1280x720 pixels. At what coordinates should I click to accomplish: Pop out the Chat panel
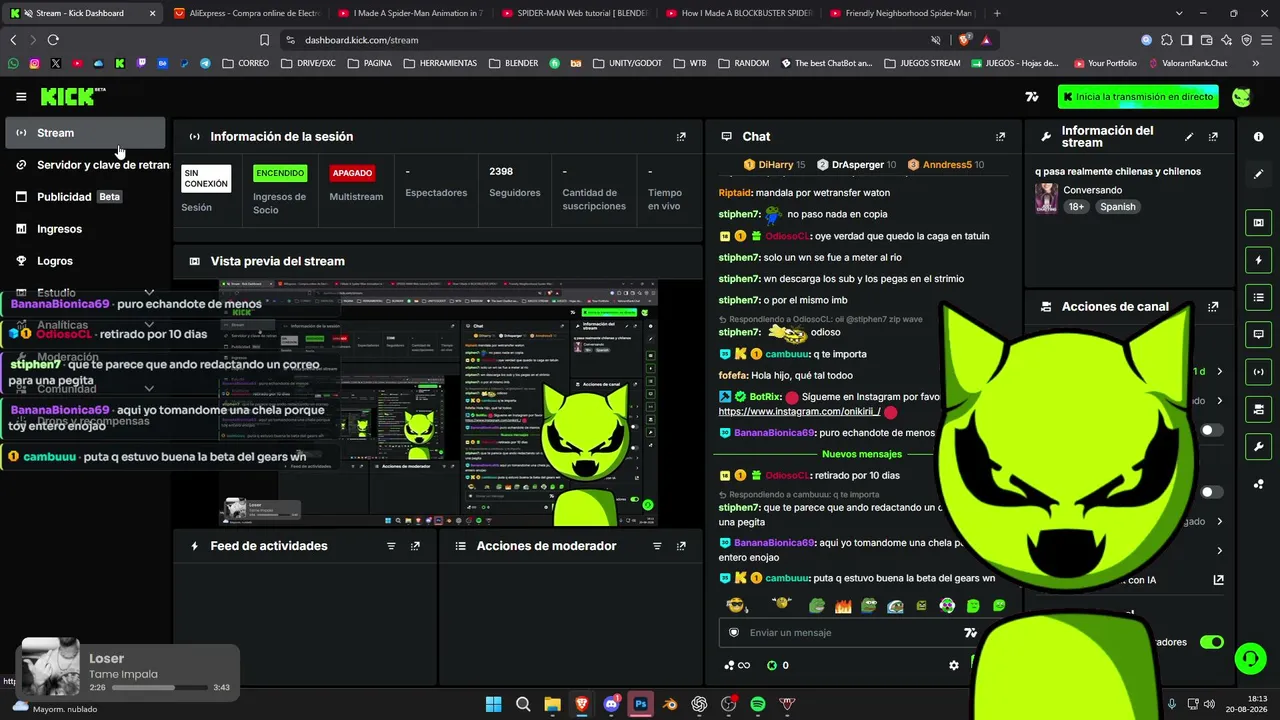tap(1000, 137)
